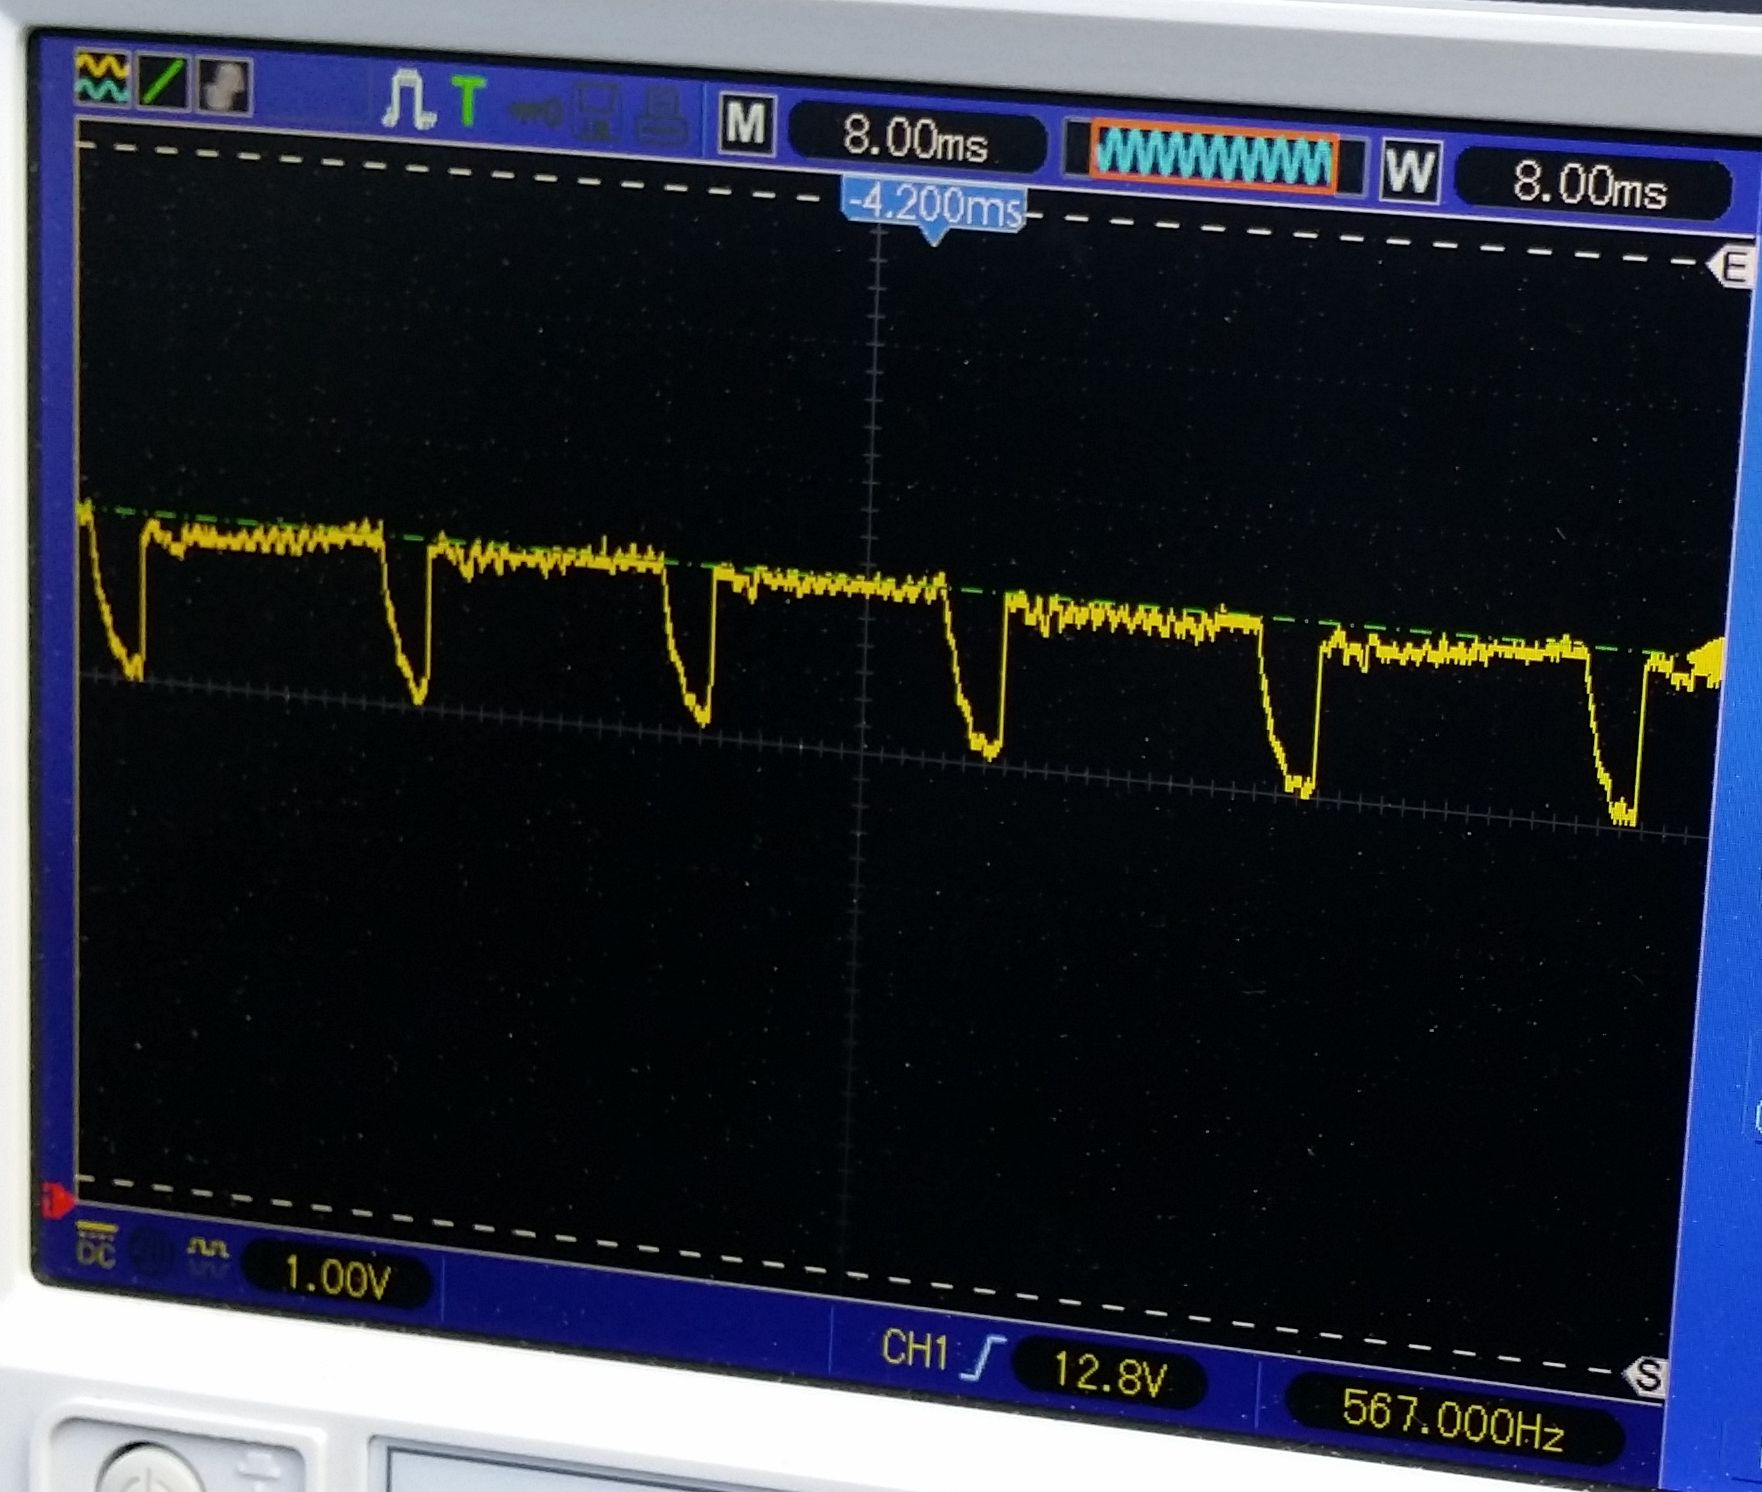Click the dual-waveform channel icon
The image size is (1762, 1492).
pyautogui.click(x=102, y=79)
